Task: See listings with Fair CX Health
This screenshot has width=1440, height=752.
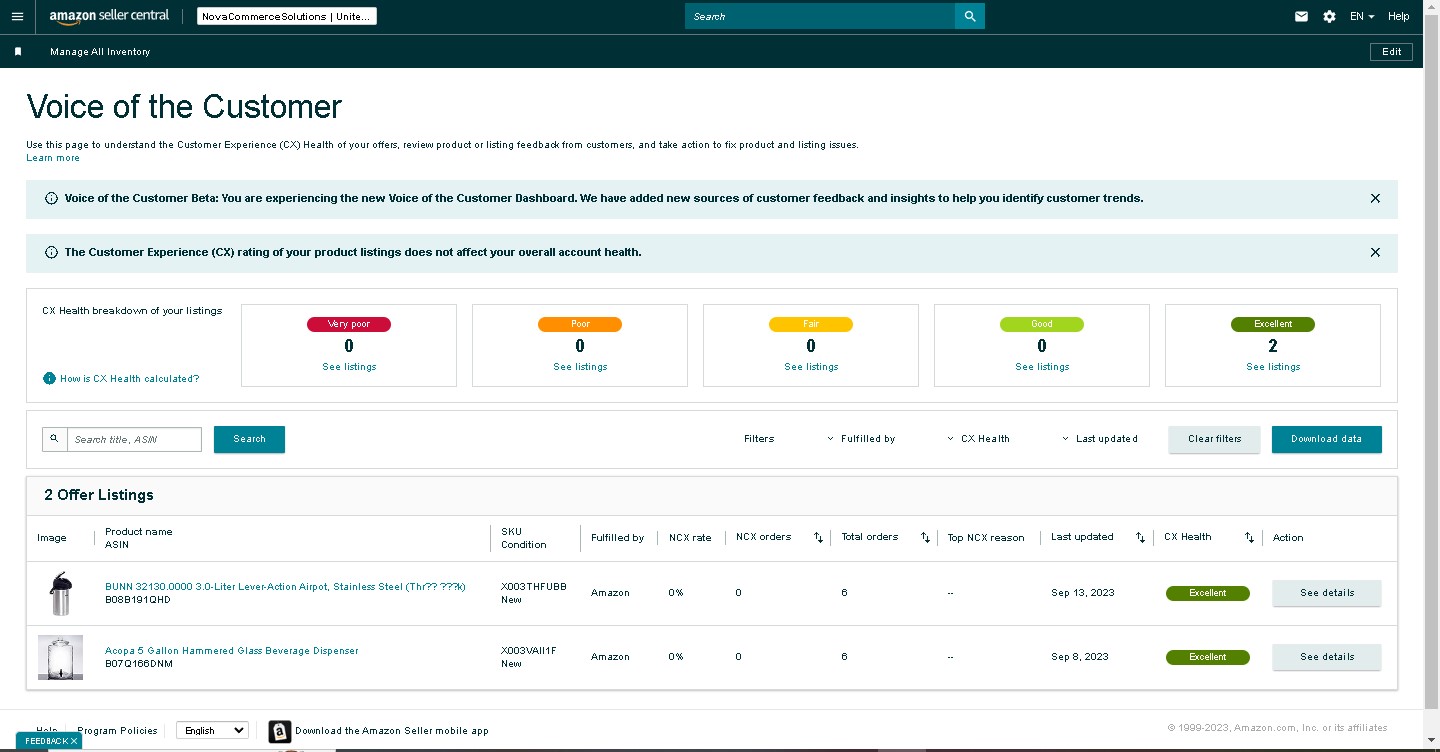Action: (x=811, y=367)
